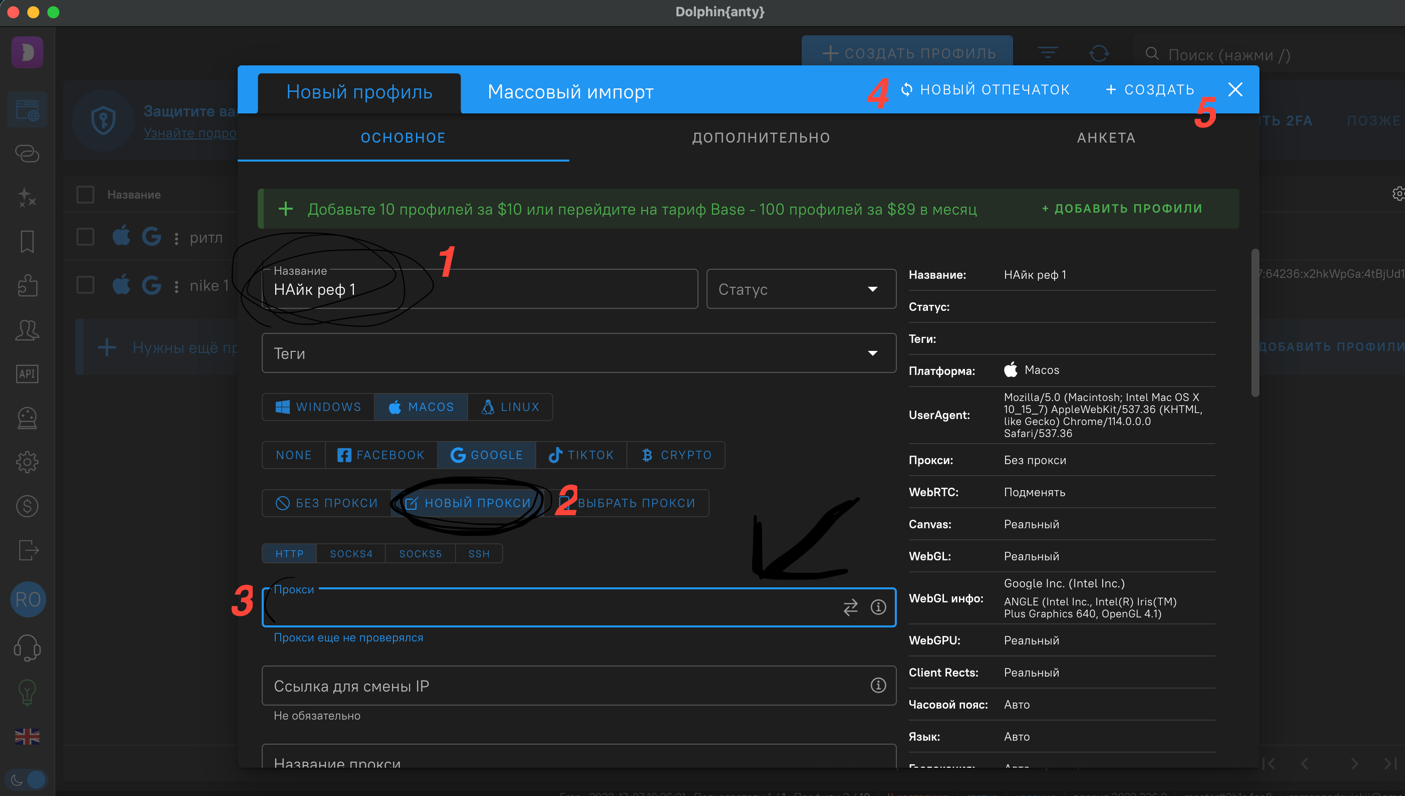The image size is (1405, 796).
Task: Choose the None profile type
Action: pyautogui.click(x=294, y=455)
